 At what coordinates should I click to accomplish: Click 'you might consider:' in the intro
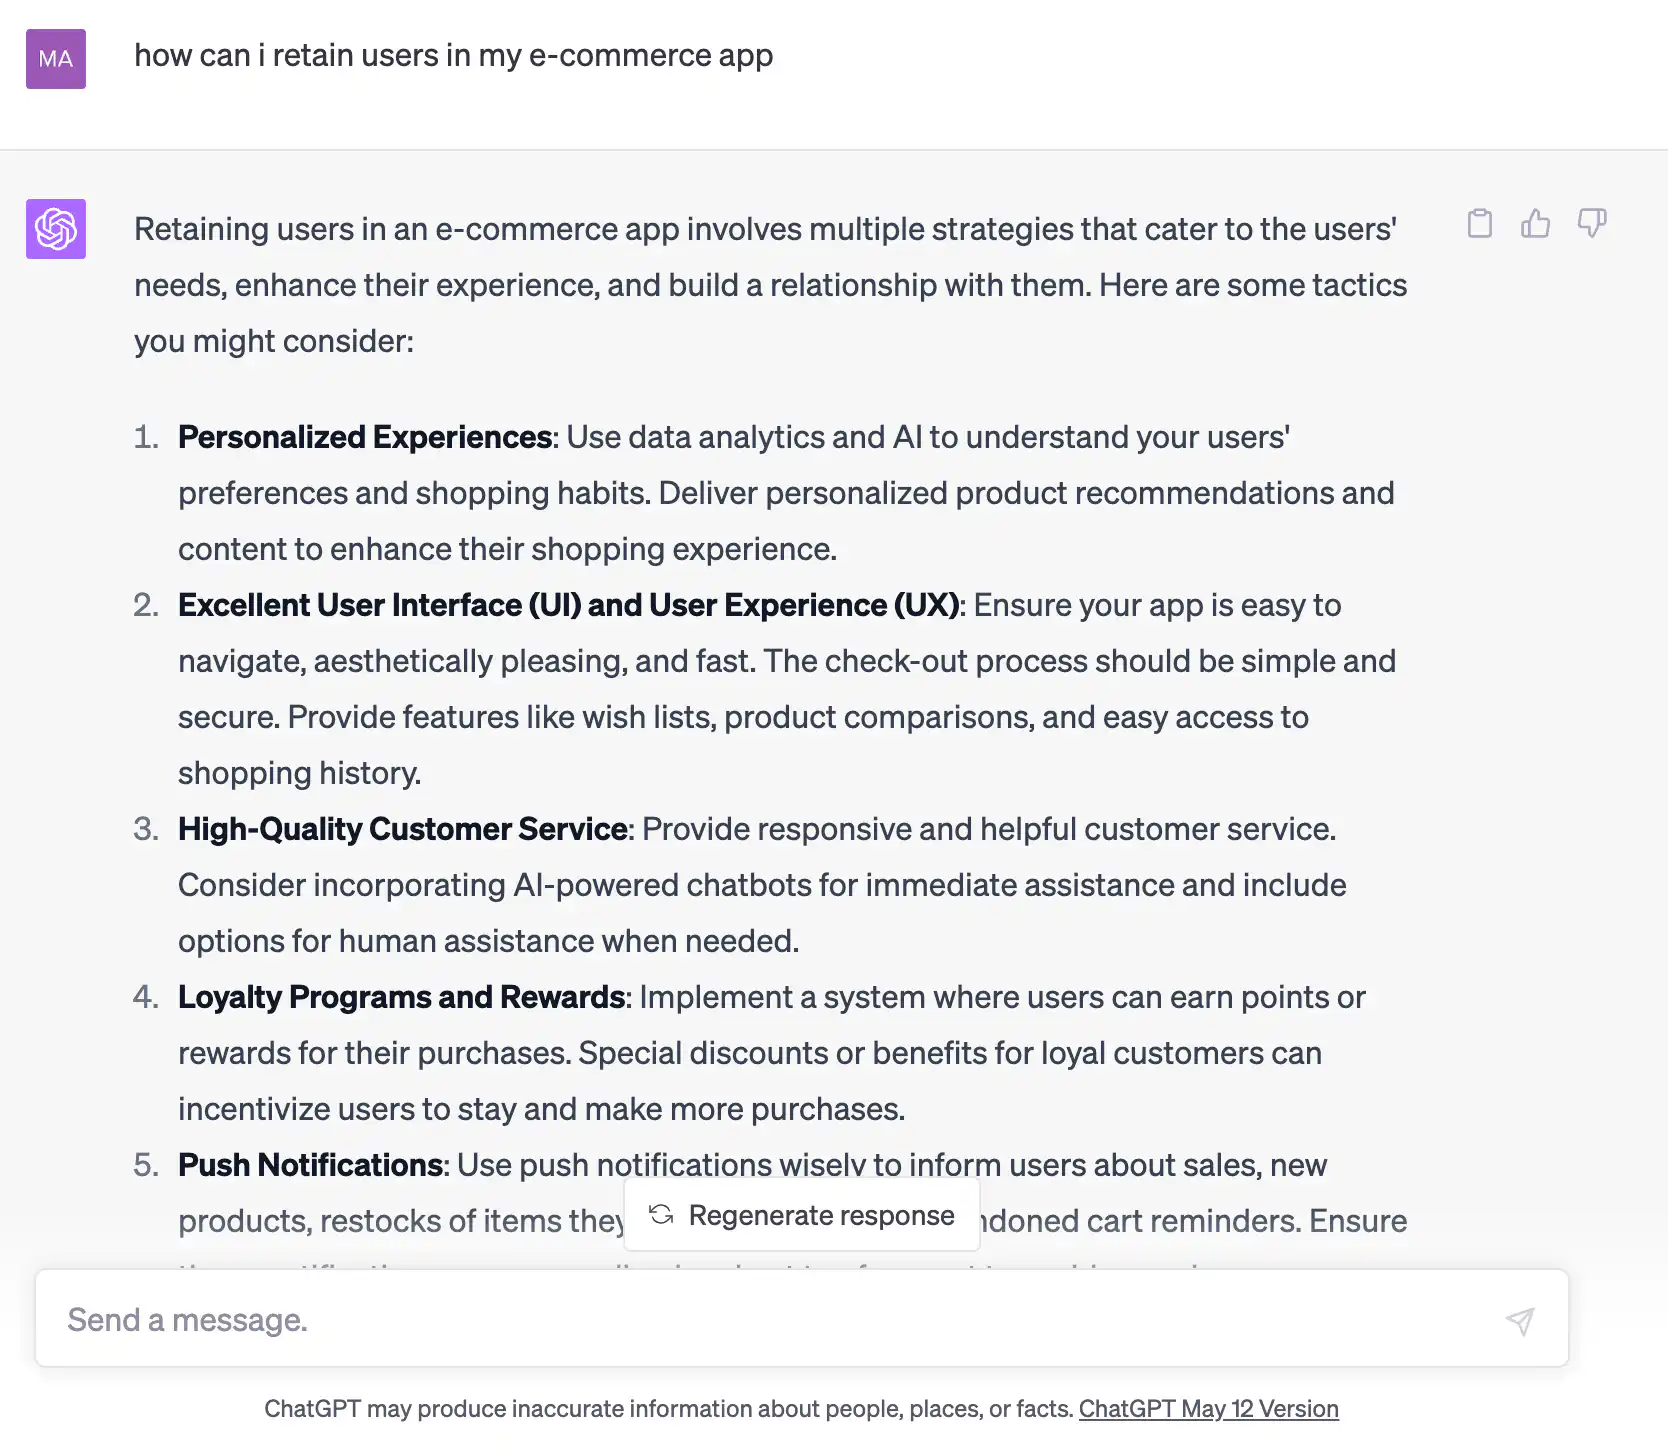tap(274, 341)
